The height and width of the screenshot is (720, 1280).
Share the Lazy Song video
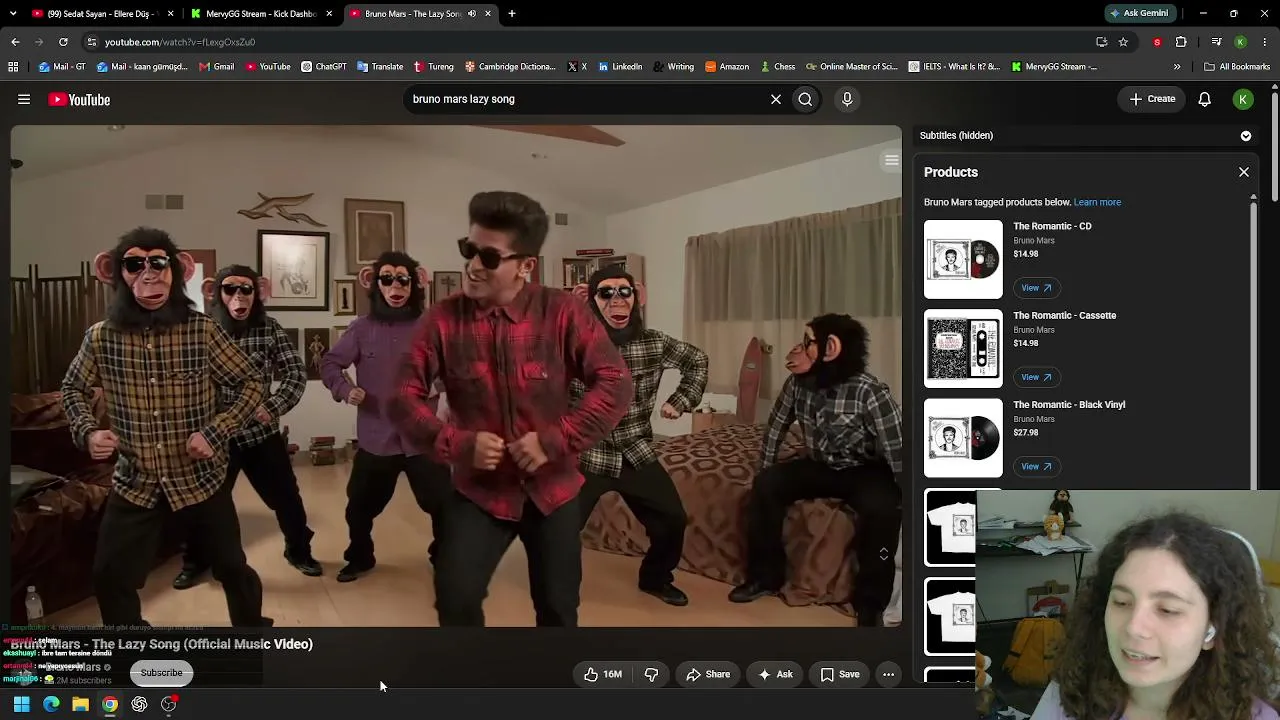(708, 674)
